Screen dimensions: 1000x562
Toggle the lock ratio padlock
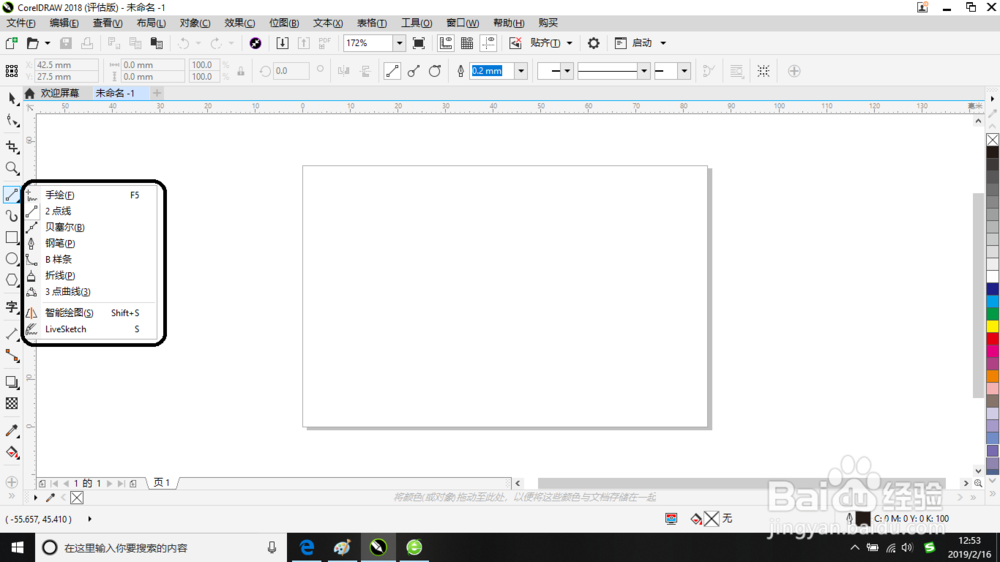click(241, 71)
